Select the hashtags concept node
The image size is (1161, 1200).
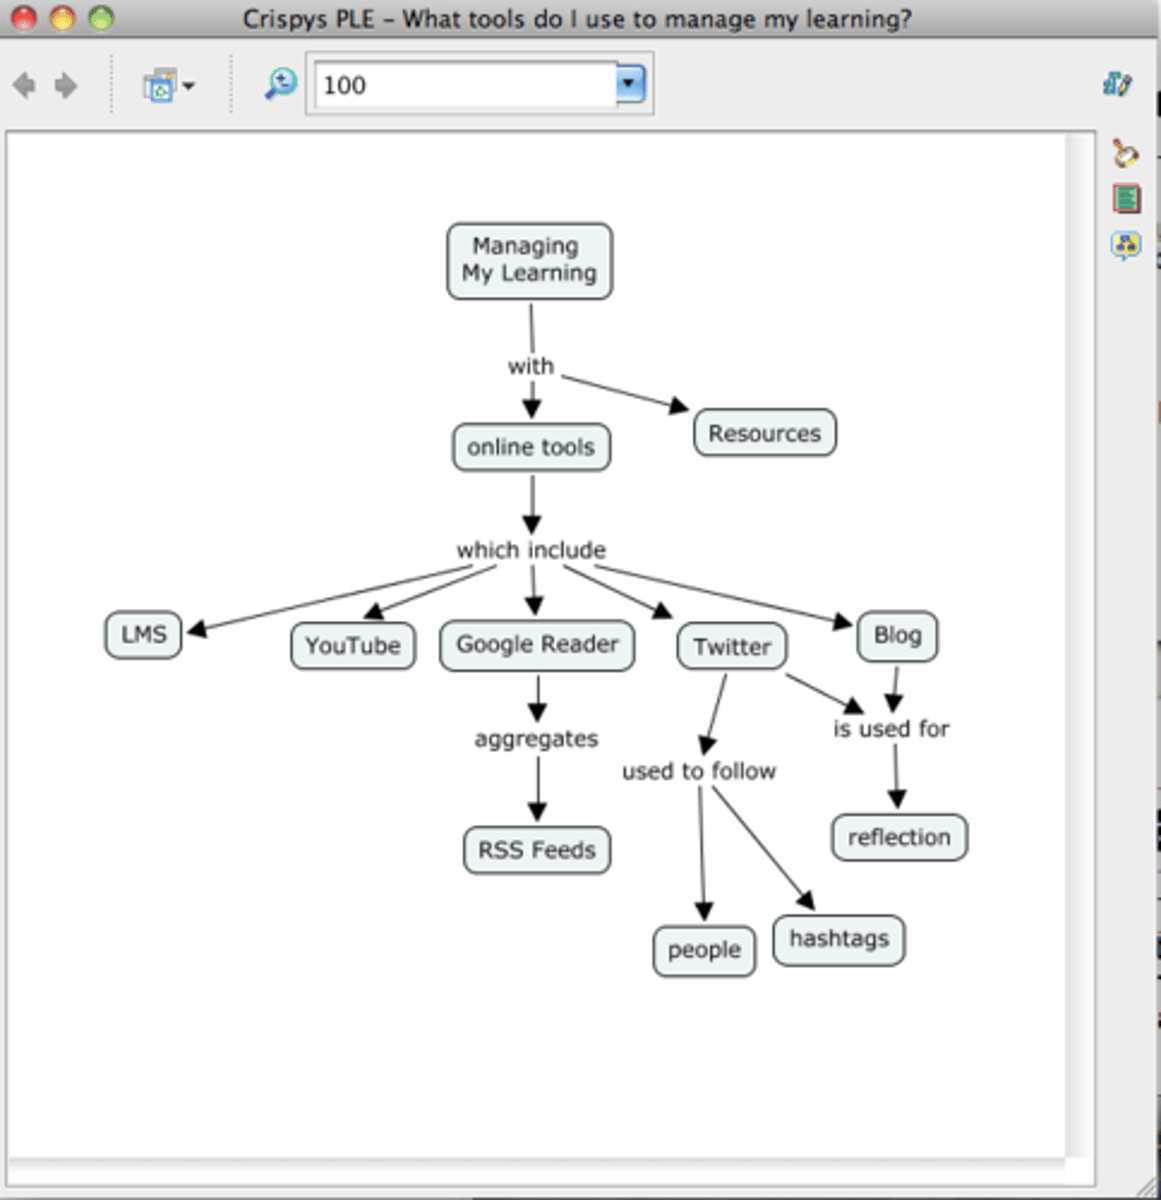[x=839, y=939]
